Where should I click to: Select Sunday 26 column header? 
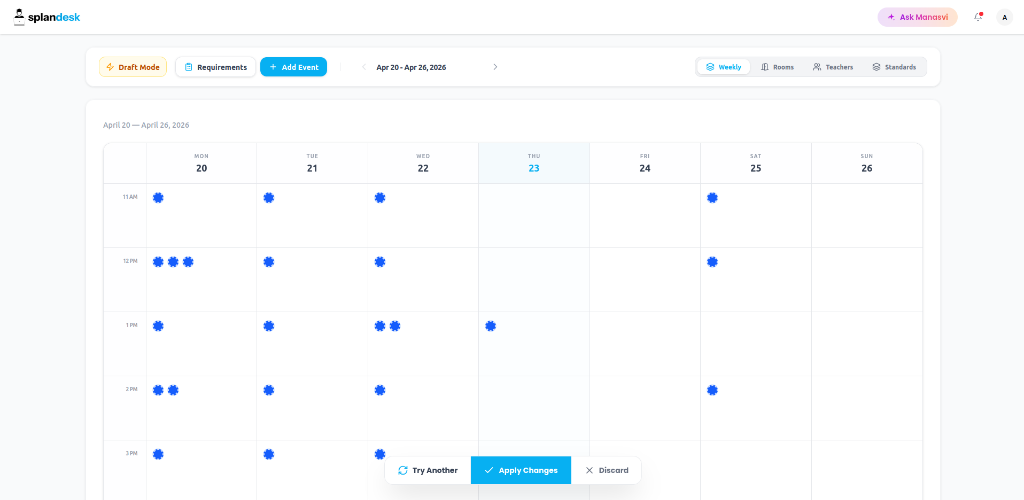[x=867, y=163]
